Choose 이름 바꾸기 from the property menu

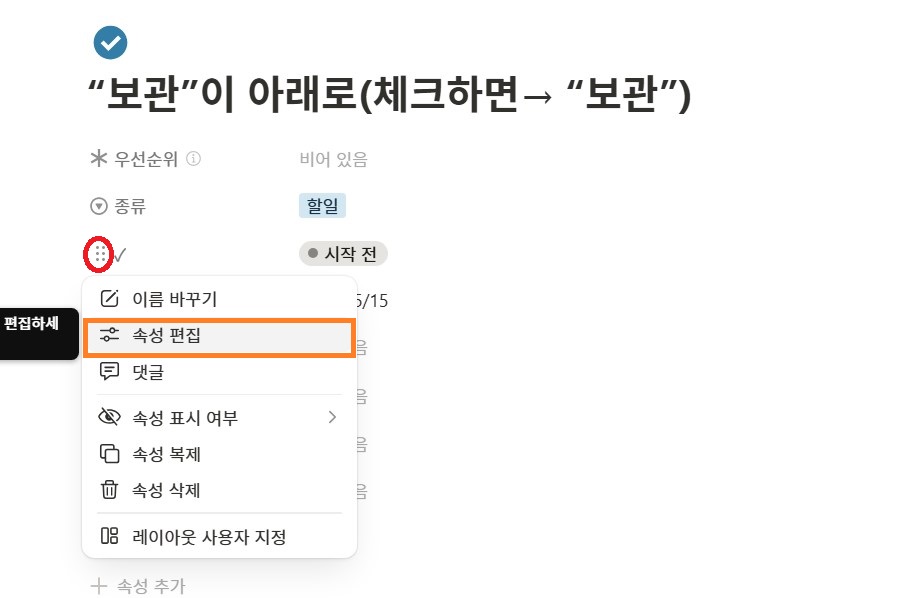point(174,298)
